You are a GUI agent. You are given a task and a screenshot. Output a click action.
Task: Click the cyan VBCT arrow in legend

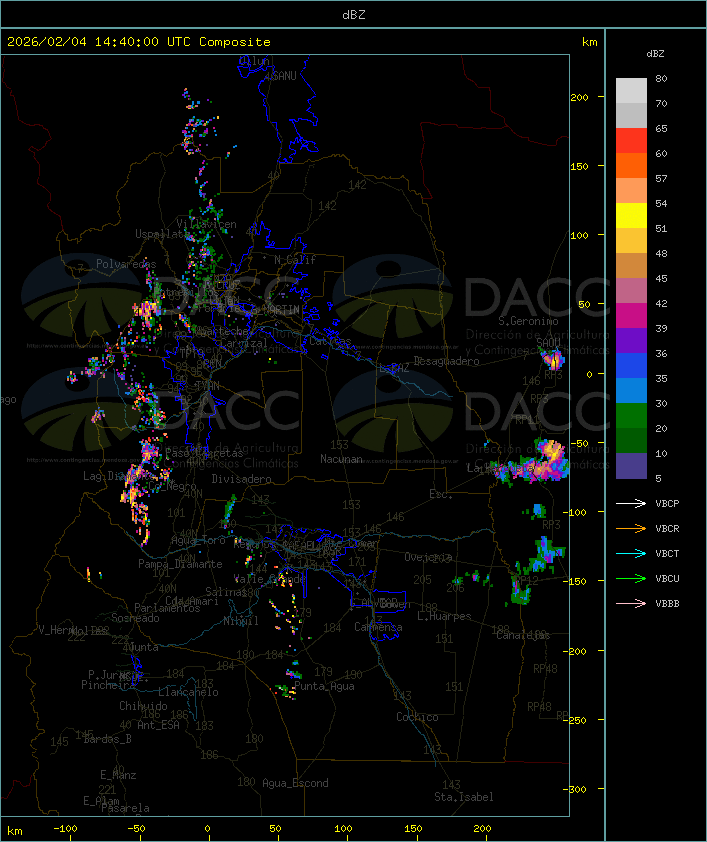click(x=631, y=553)
